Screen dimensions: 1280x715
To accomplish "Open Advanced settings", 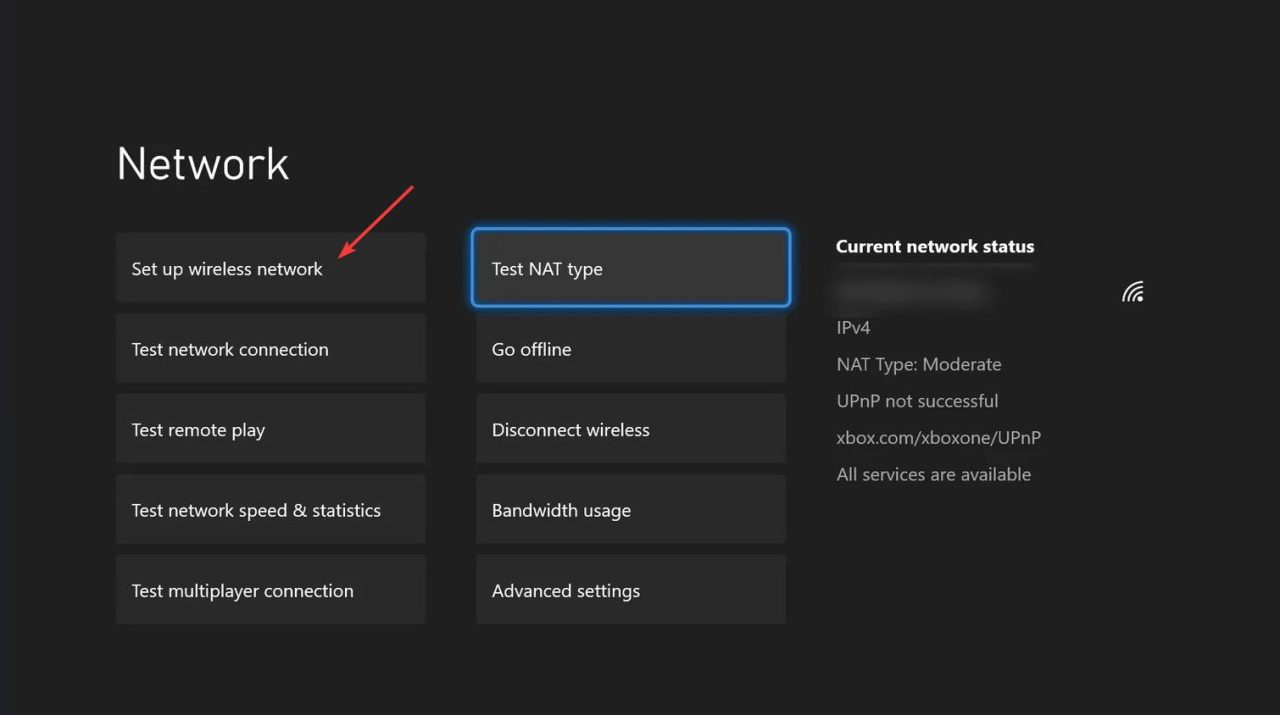I will pos(630,591).
